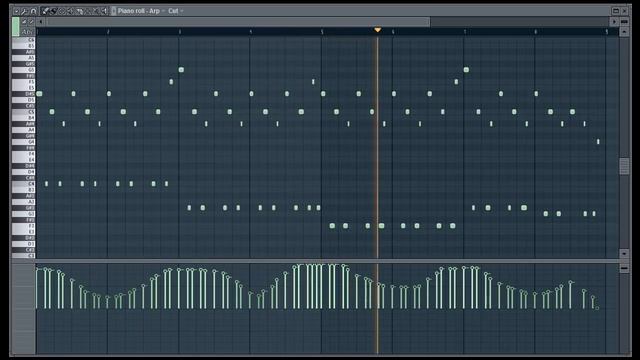Select the Paint brush tool
The width and height of the screenshot is (640, 360).
point(53,11)
